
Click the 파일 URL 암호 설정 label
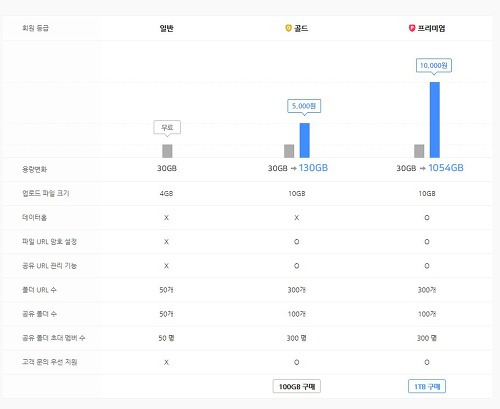click(49, 242)
